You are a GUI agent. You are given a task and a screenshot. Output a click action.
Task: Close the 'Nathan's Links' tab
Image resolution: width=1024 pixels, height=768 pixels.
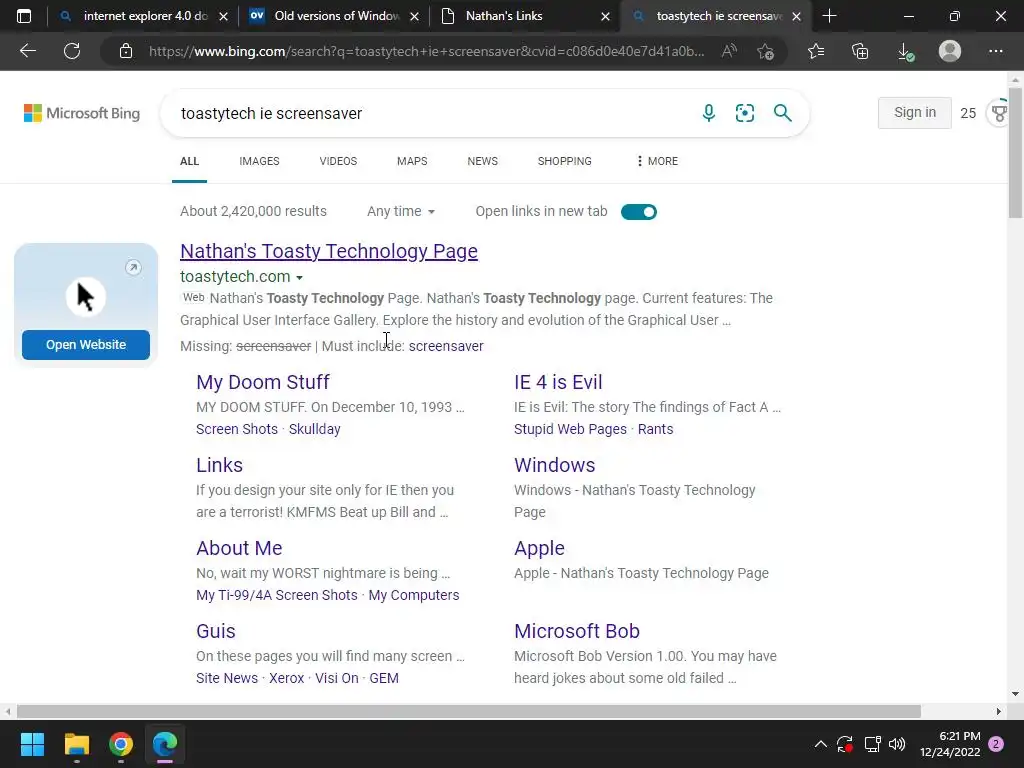click(x=605, y=16)
